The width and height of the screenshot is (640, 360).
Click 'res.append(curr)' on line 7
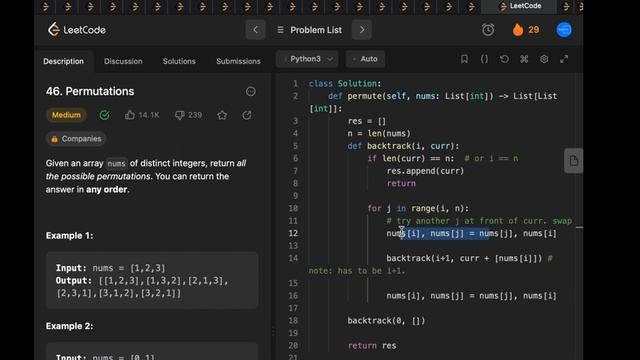(425, 171)
